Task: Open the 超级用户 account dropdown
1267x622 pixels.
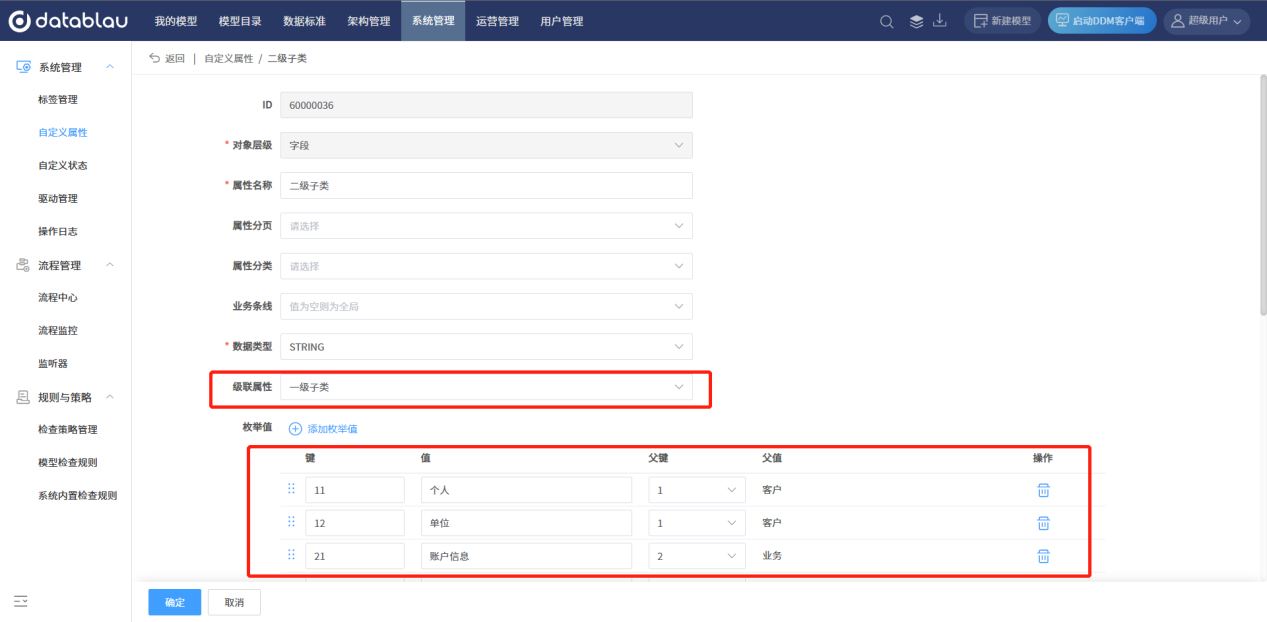Action: click(x=1206, y=21)
